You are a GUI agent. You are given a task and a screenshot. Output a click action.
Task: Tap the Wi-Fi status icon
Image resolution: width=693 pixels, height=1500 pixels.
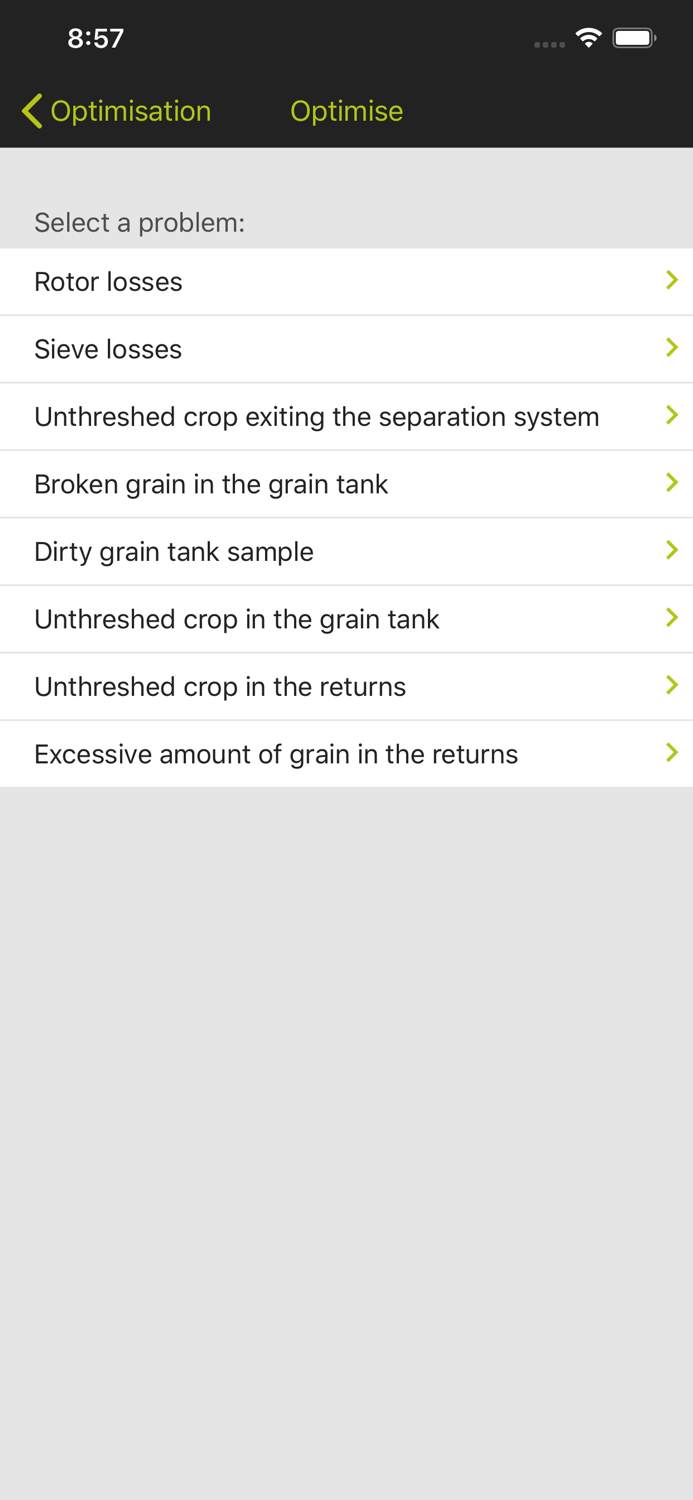(x=588, y=39)
